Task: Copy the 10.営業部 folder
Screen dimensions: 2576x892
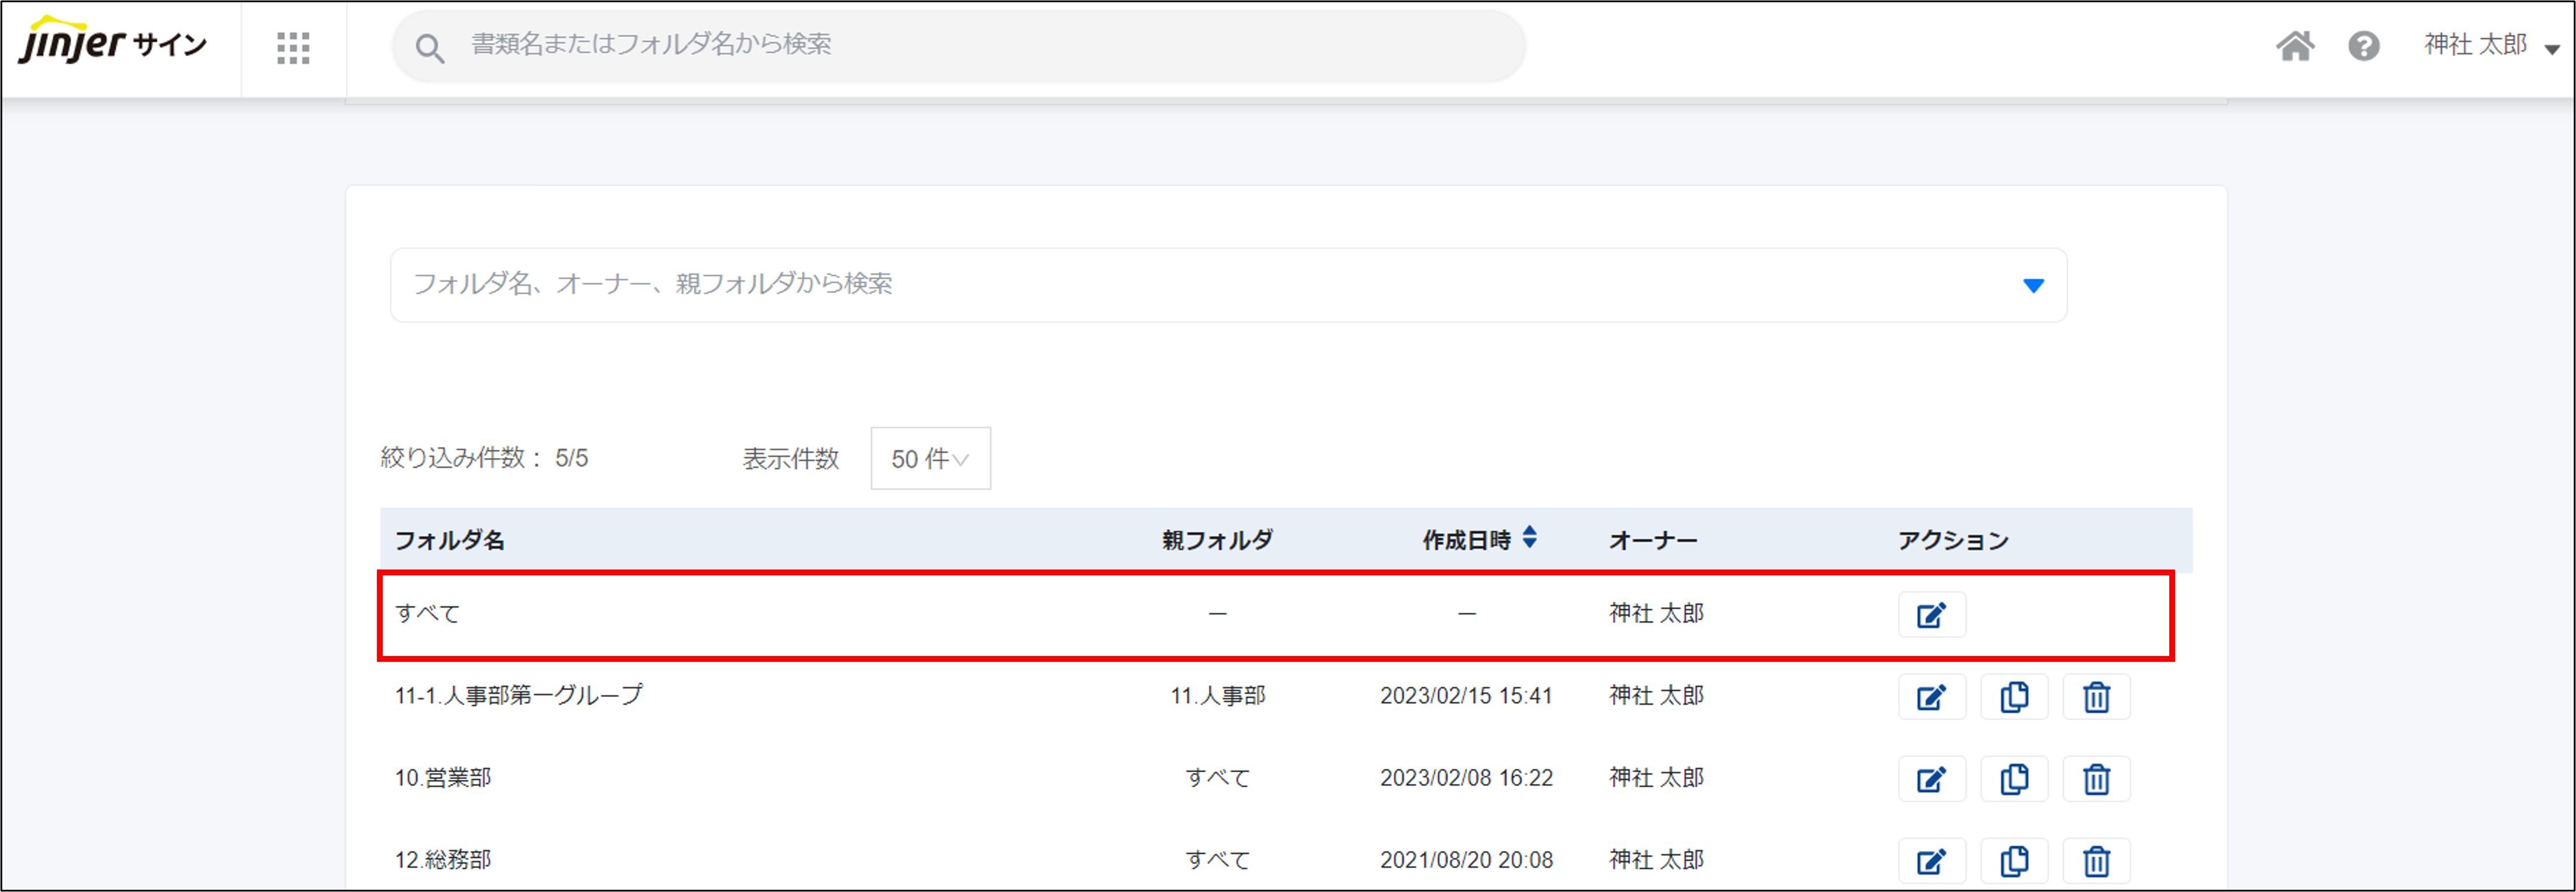Action: 2014,779
